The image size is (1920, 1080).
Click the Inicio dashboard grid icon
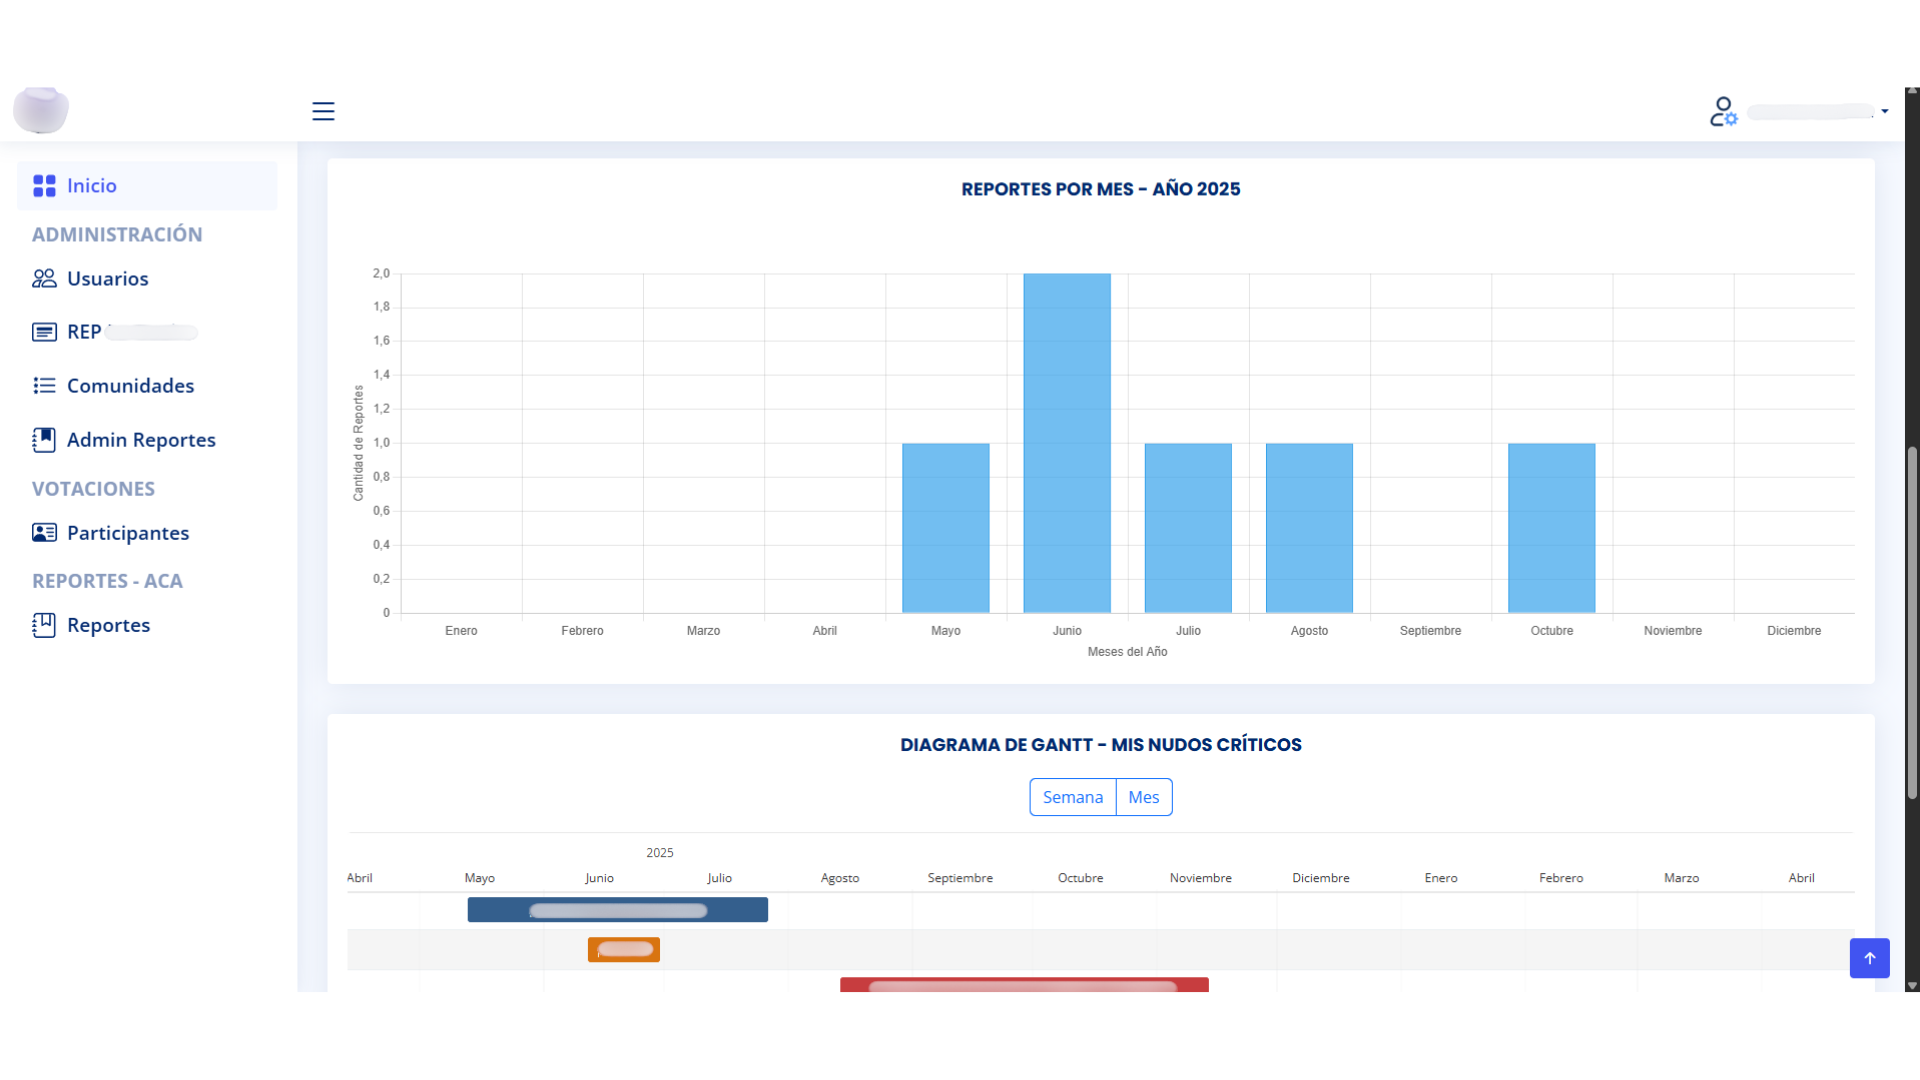[44, 186]
